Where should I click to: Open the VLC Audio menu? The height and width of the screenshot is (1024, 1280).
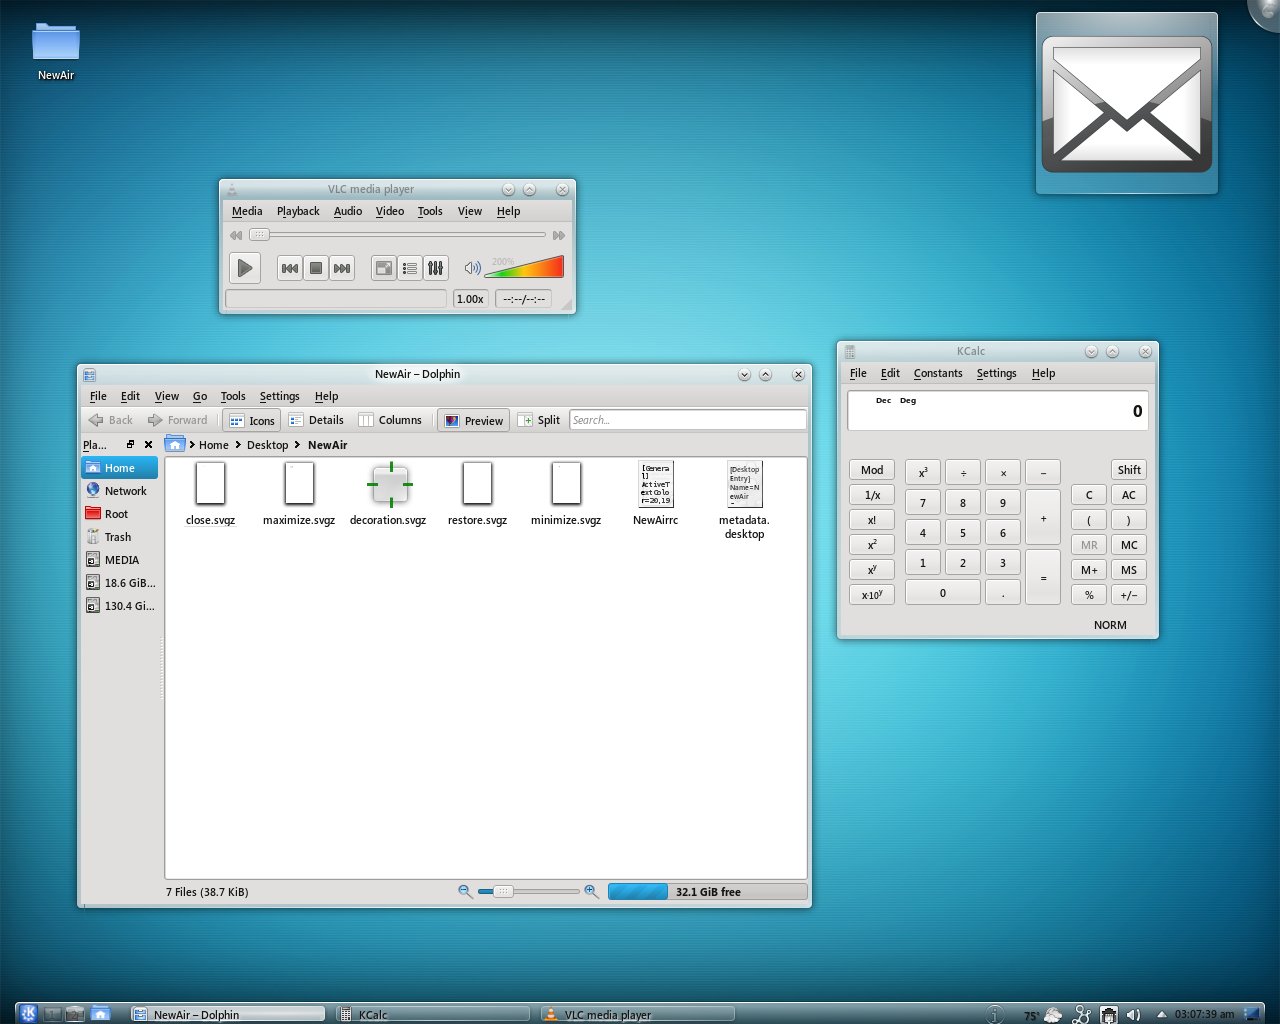(348, 211)
